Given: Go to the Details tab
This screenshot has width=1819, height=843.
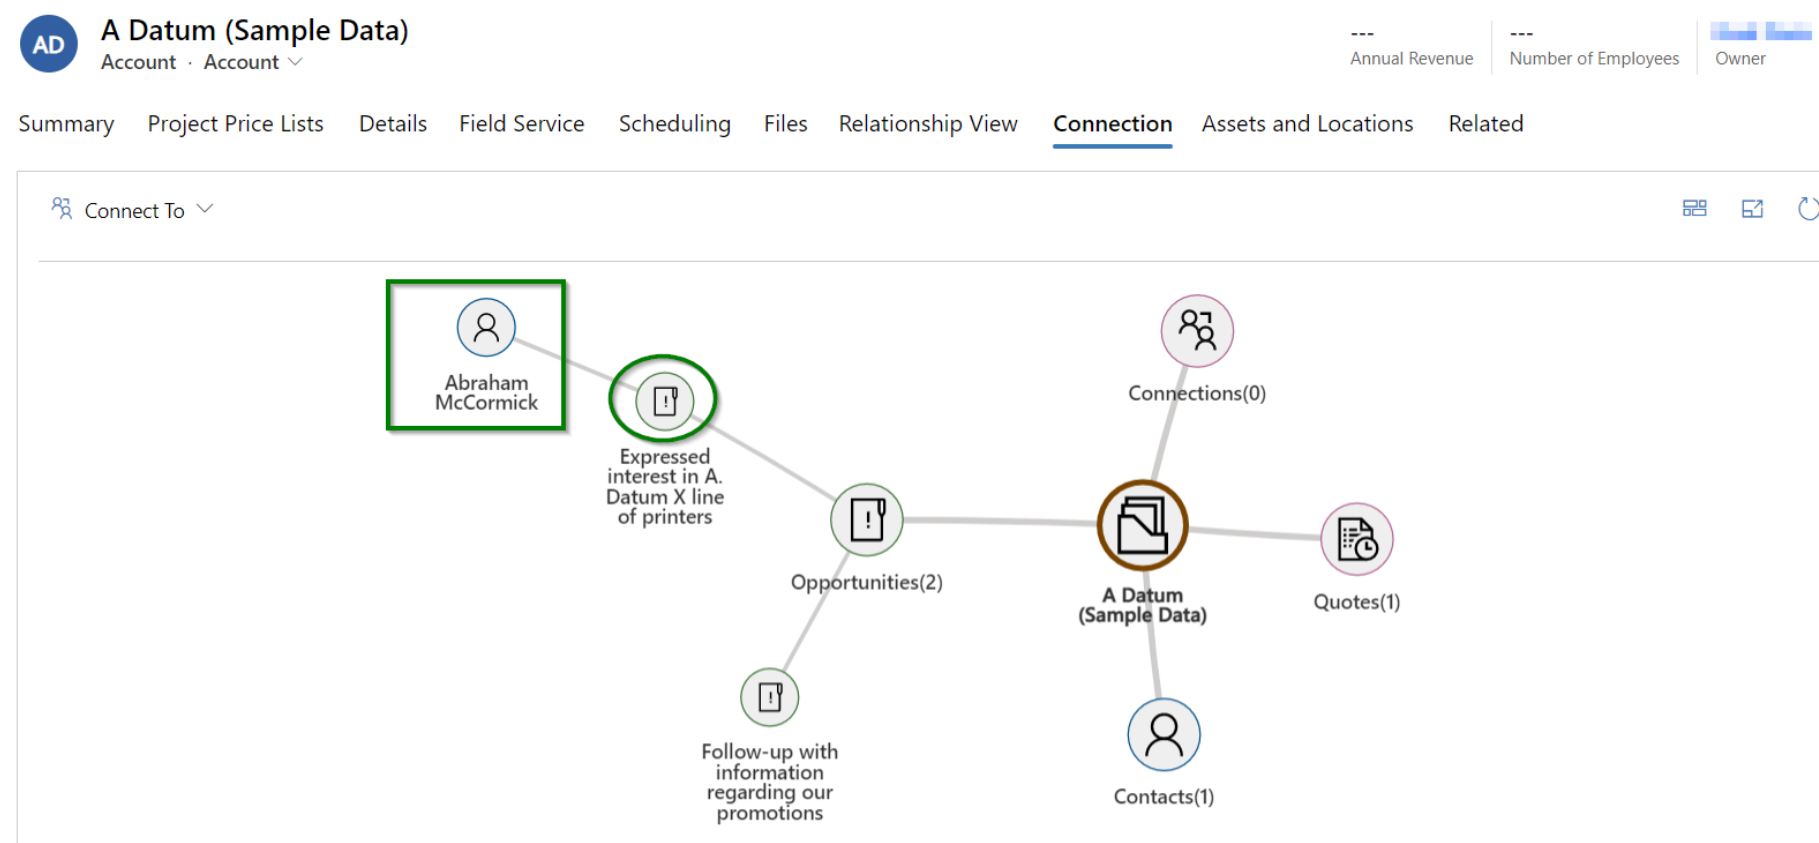Looking at the screenshot, I should [x=393, y=124].
